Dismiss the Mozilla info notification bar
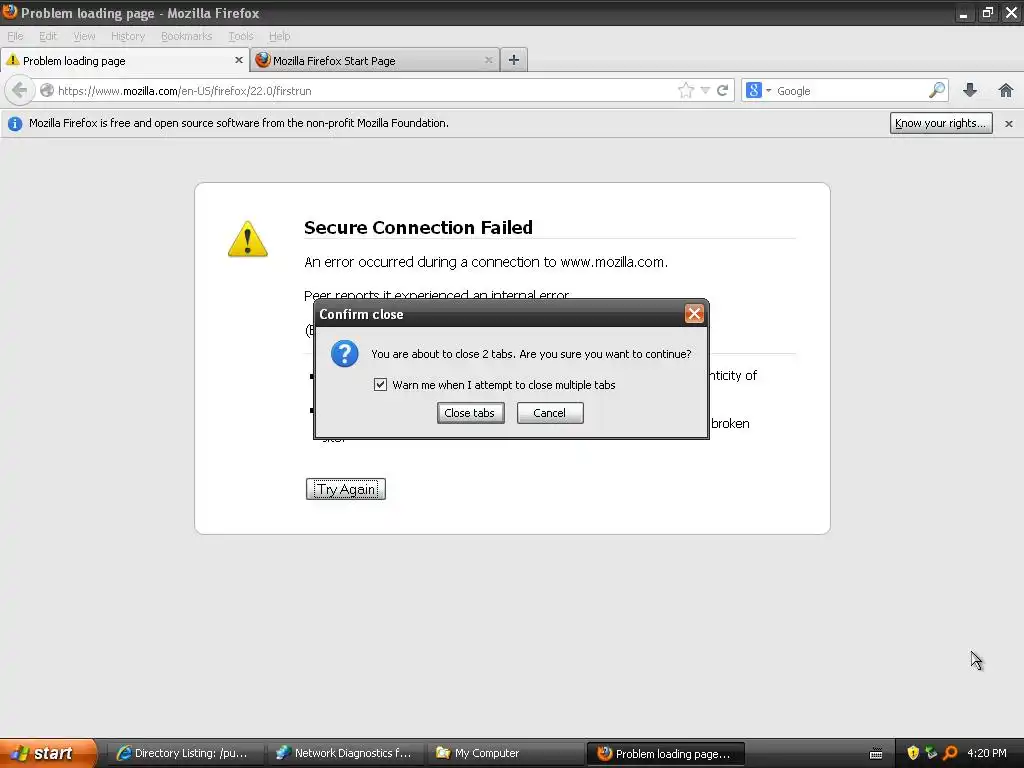1024x768 pixels. coord(1009,123)
